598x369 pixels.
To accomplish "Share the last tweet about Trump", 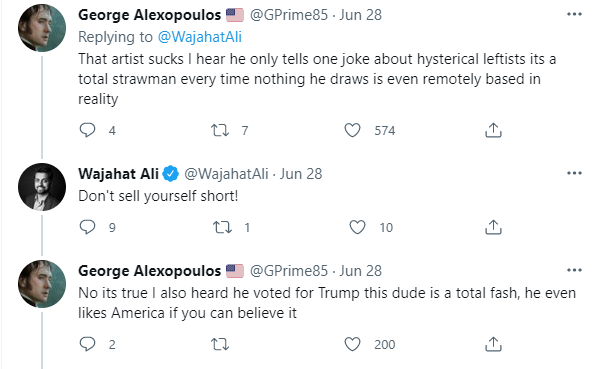I will click(x=493, y=344).
